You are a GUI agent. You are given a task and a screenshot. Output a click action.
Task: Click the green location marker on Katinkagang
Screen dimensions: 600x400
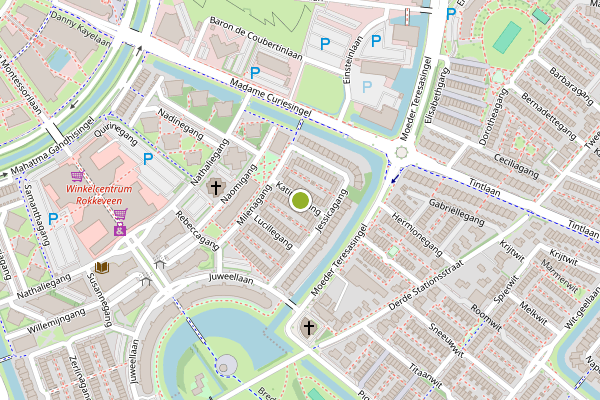300,200
